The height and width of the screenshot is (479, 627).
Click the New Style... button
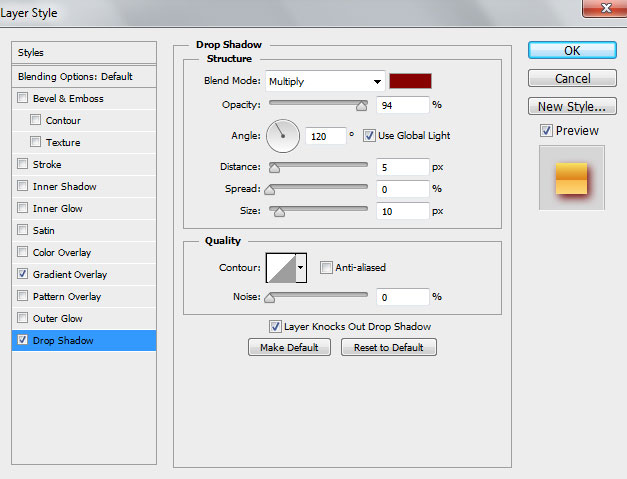(572, 106)
